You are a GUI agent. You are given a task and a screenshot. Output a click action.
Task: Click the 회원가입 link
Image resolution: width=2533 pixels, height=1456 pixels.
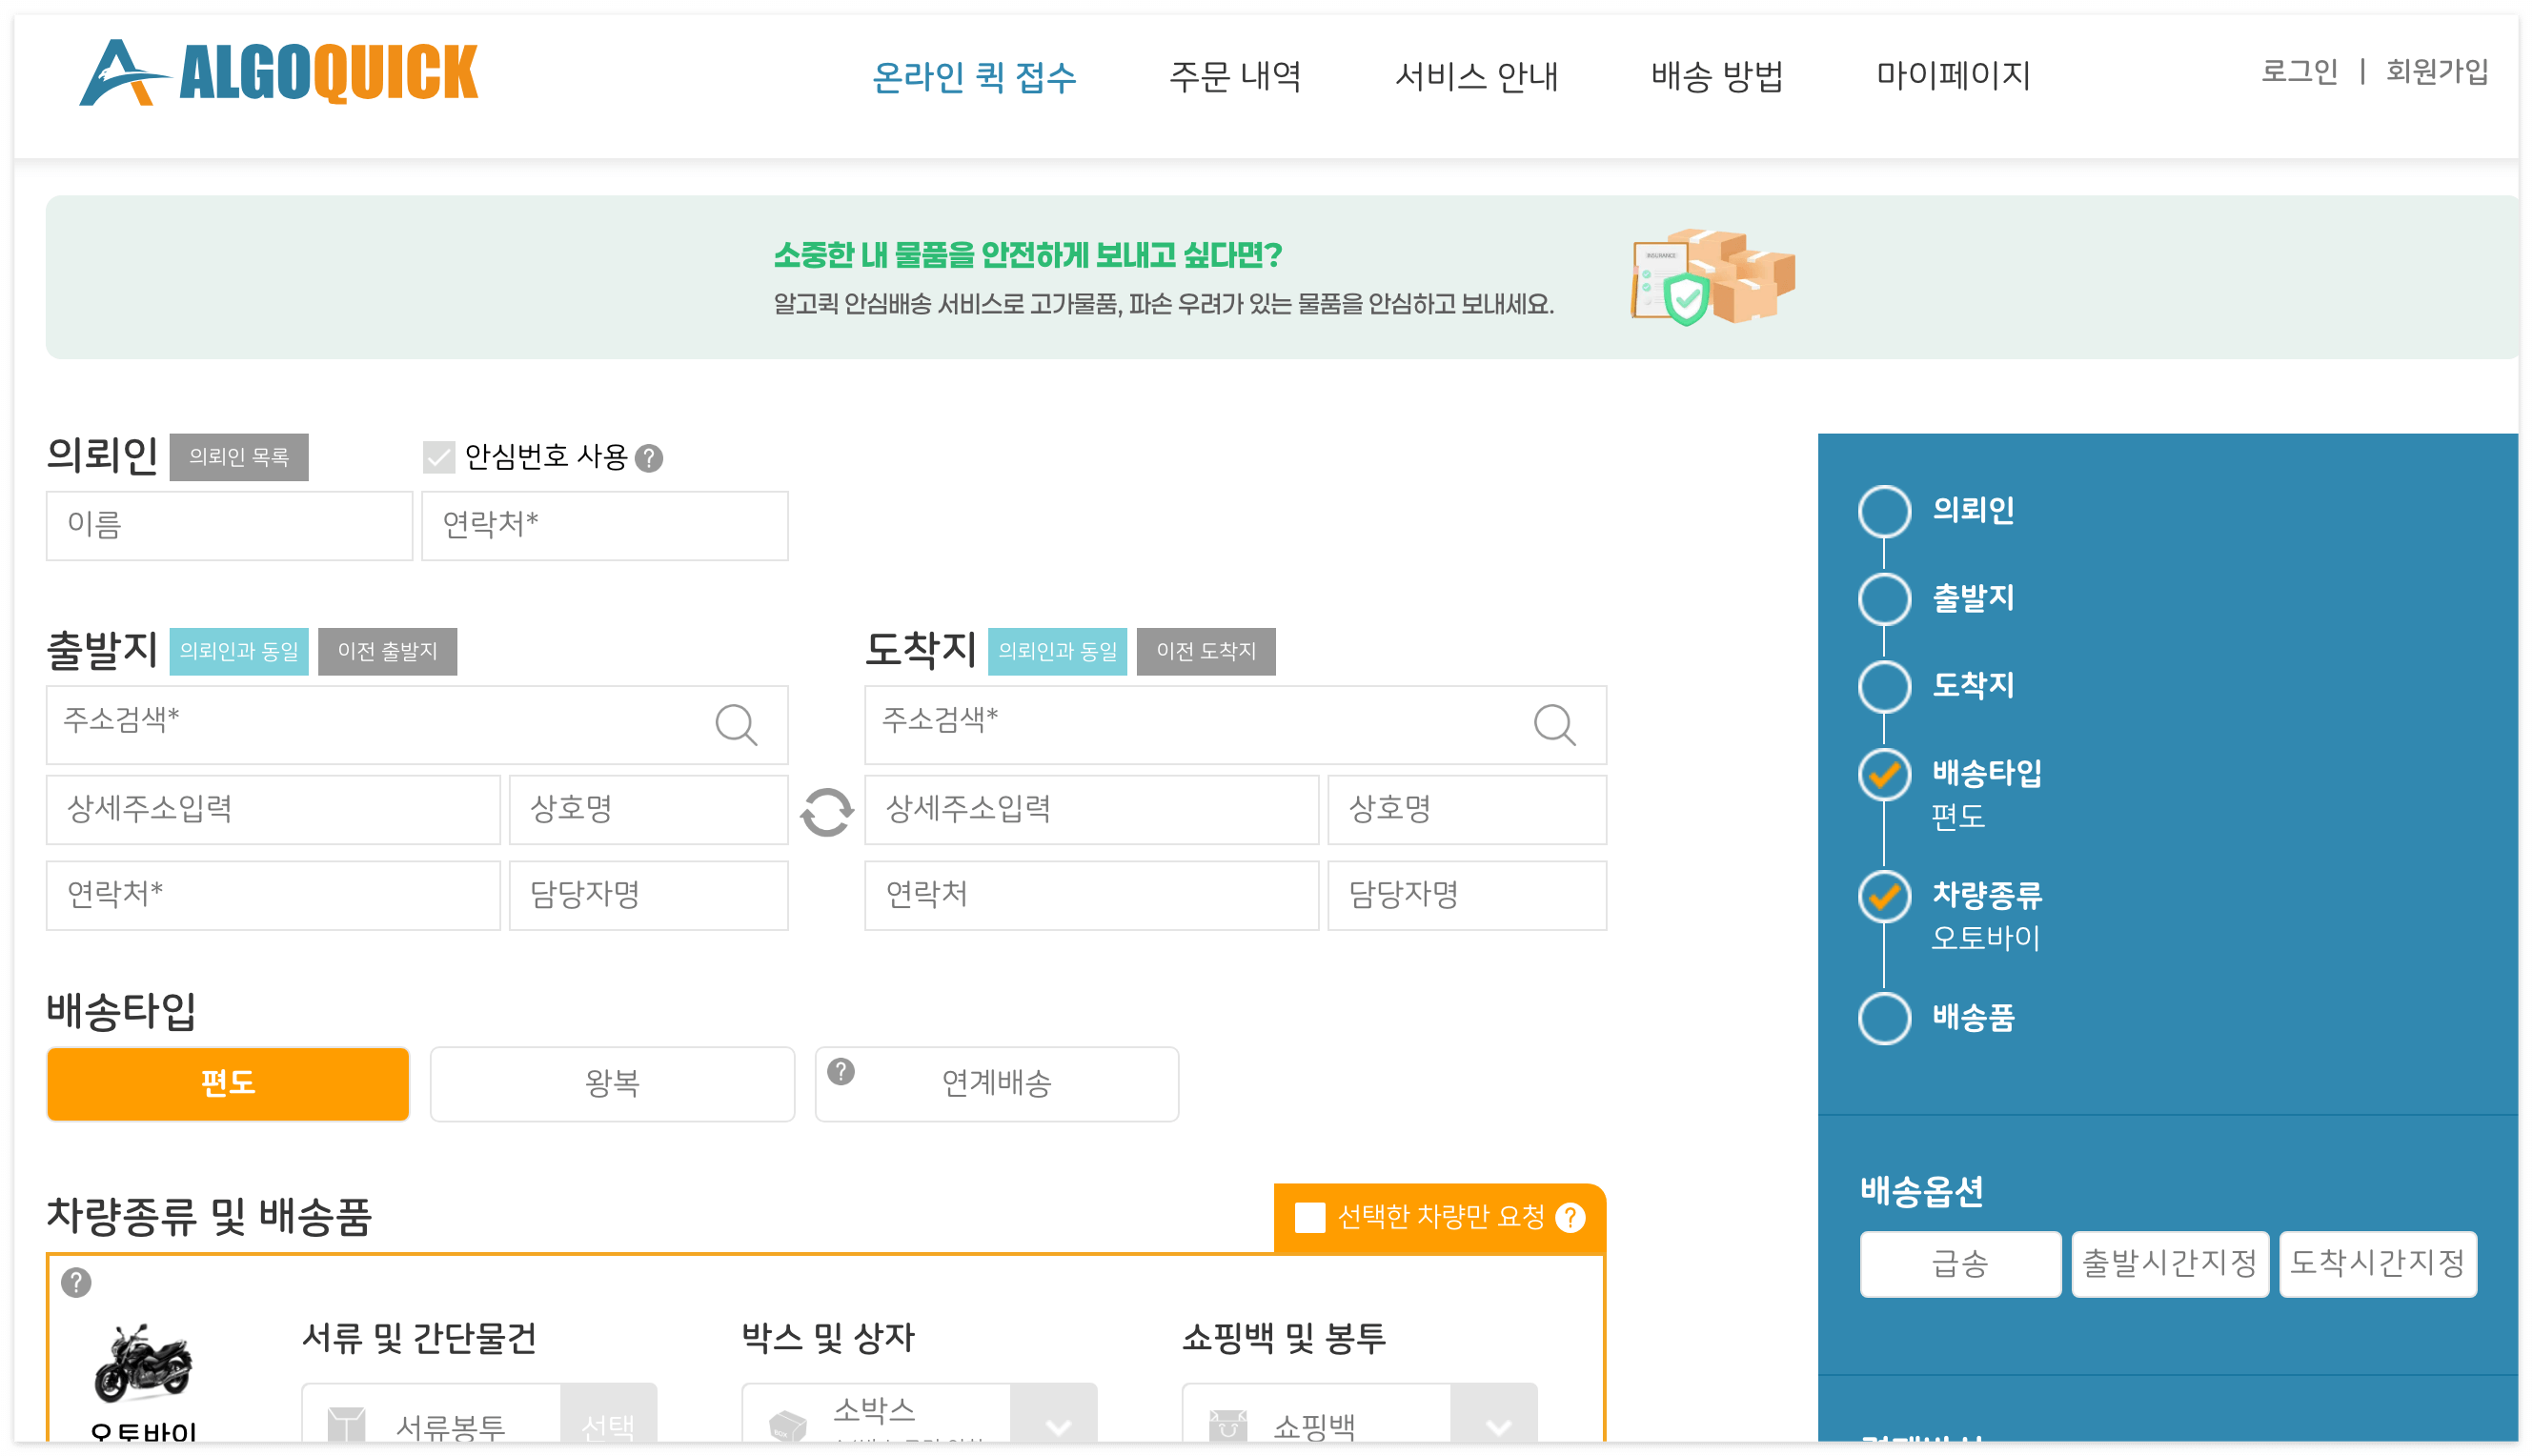click(2436, 71)
